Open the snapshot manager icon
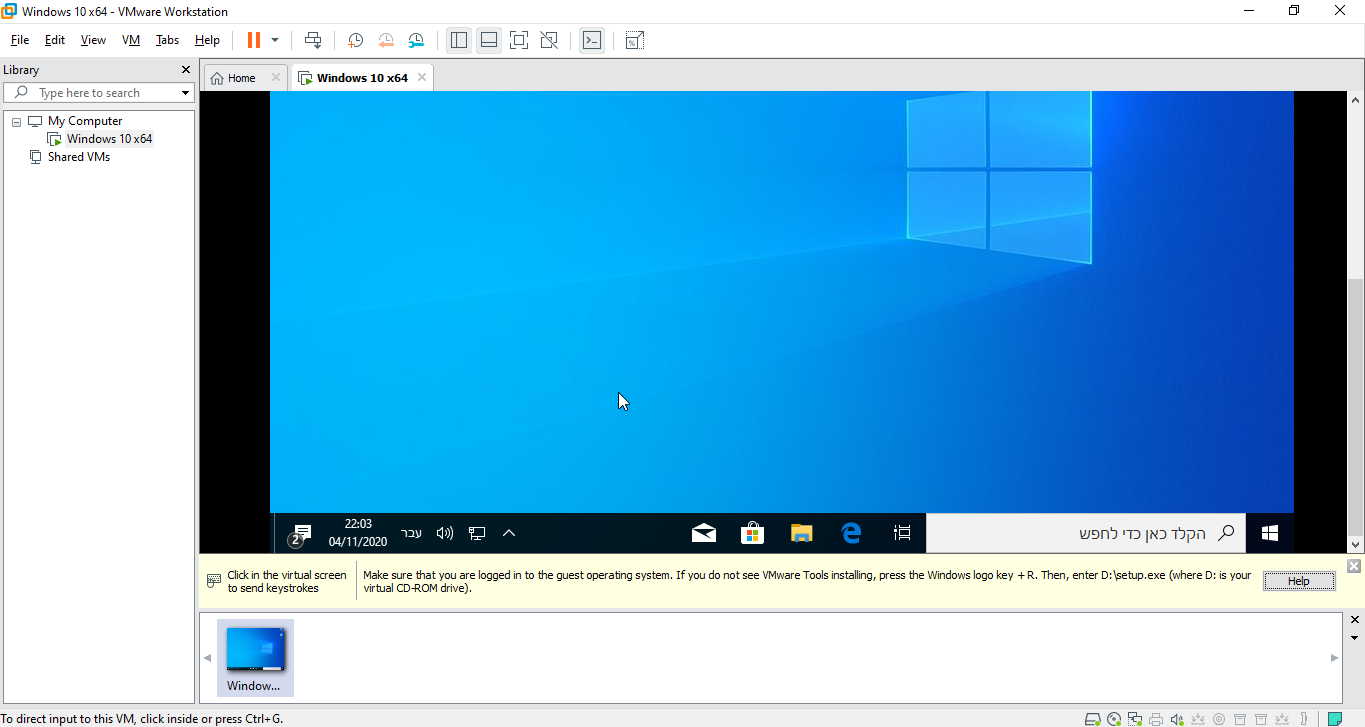 [416, 40]
